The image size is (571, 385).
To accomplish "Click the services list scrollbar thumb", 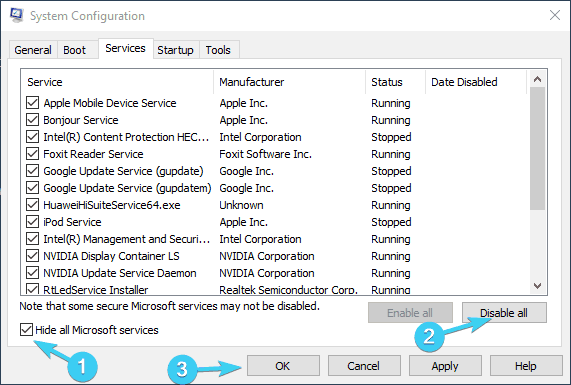I will pyautogui.click(x=537, y=148).
